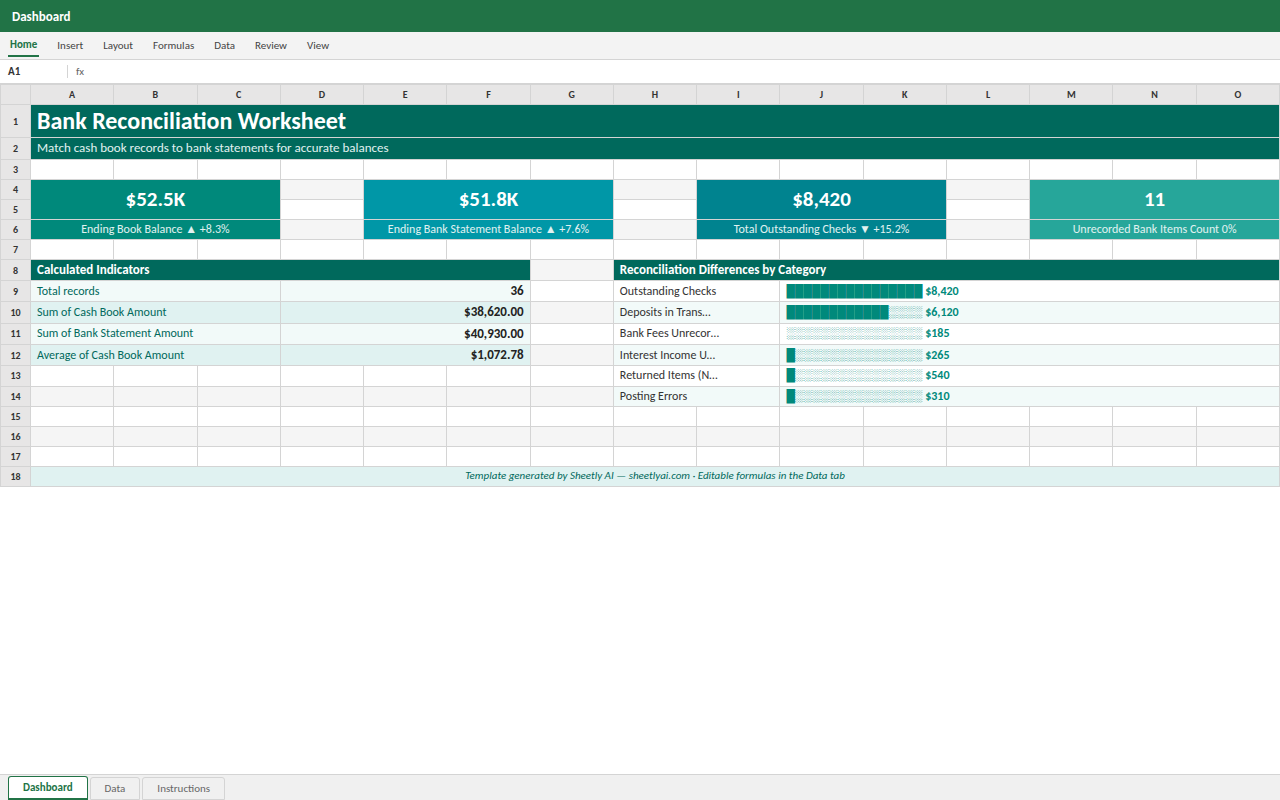Click the $265 bar value

click(x=938, y=355)
